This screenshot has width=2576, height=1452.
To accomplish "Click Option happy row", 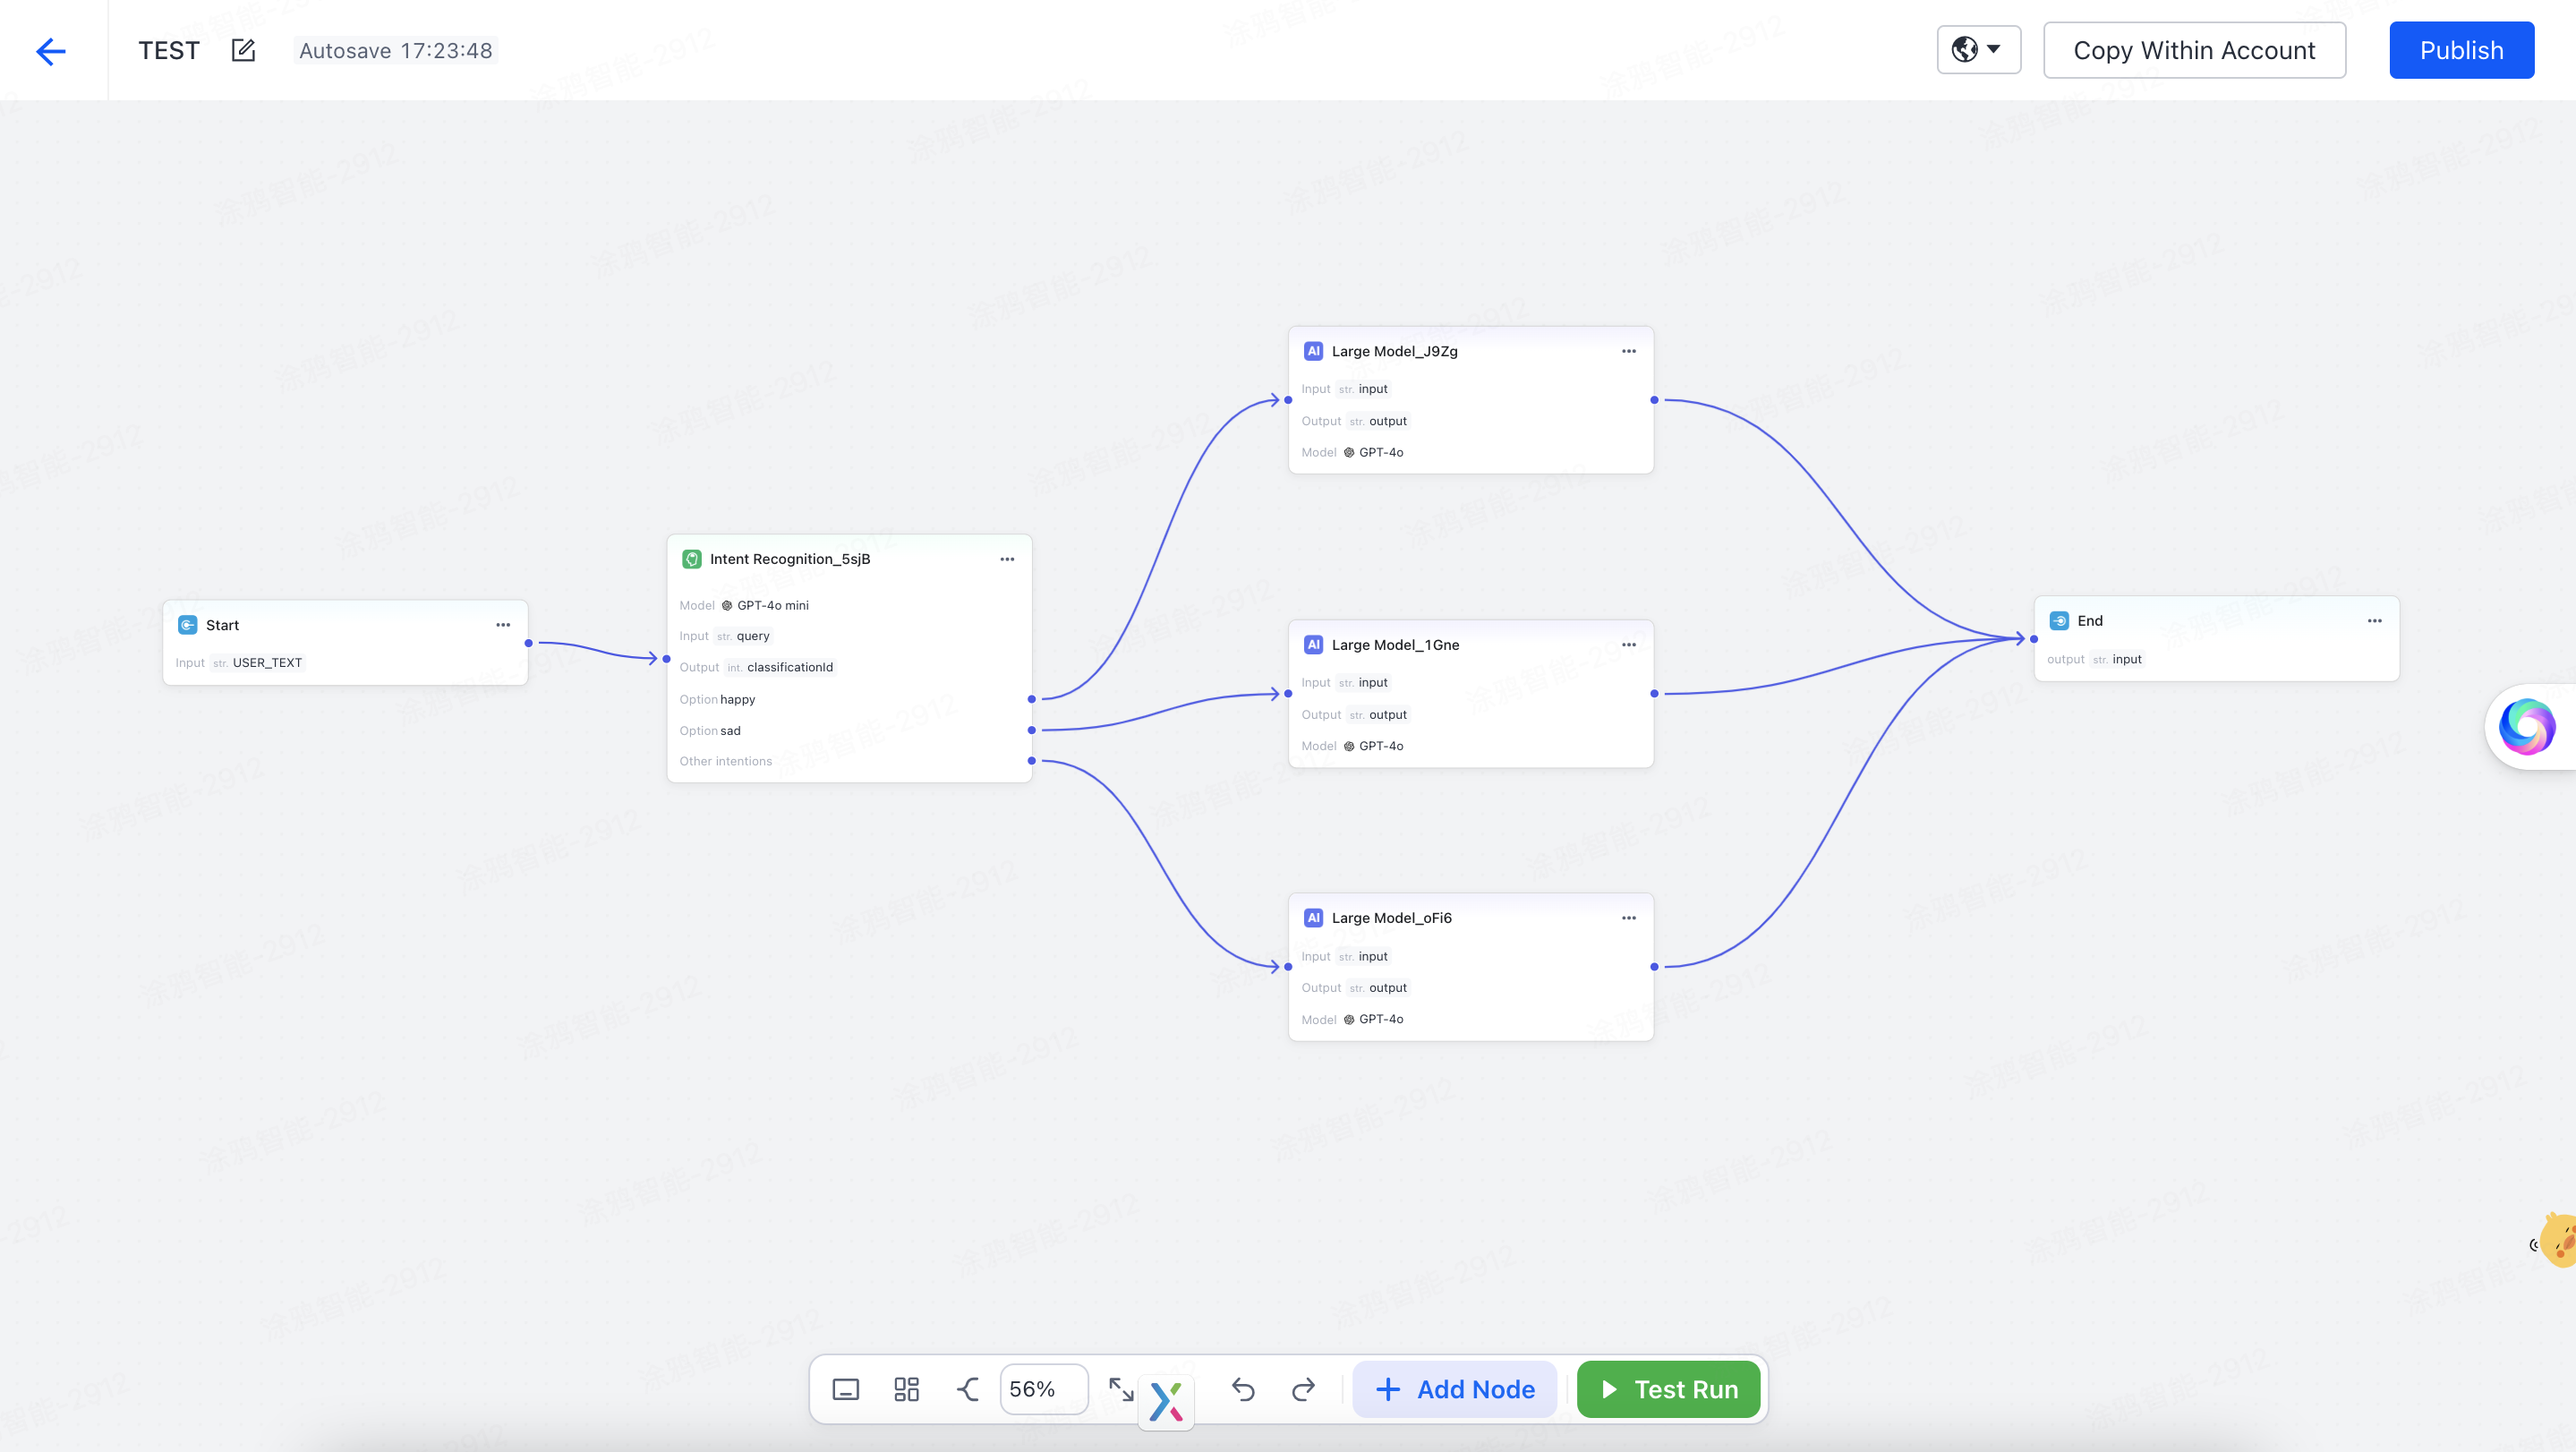I will point(849,699).
